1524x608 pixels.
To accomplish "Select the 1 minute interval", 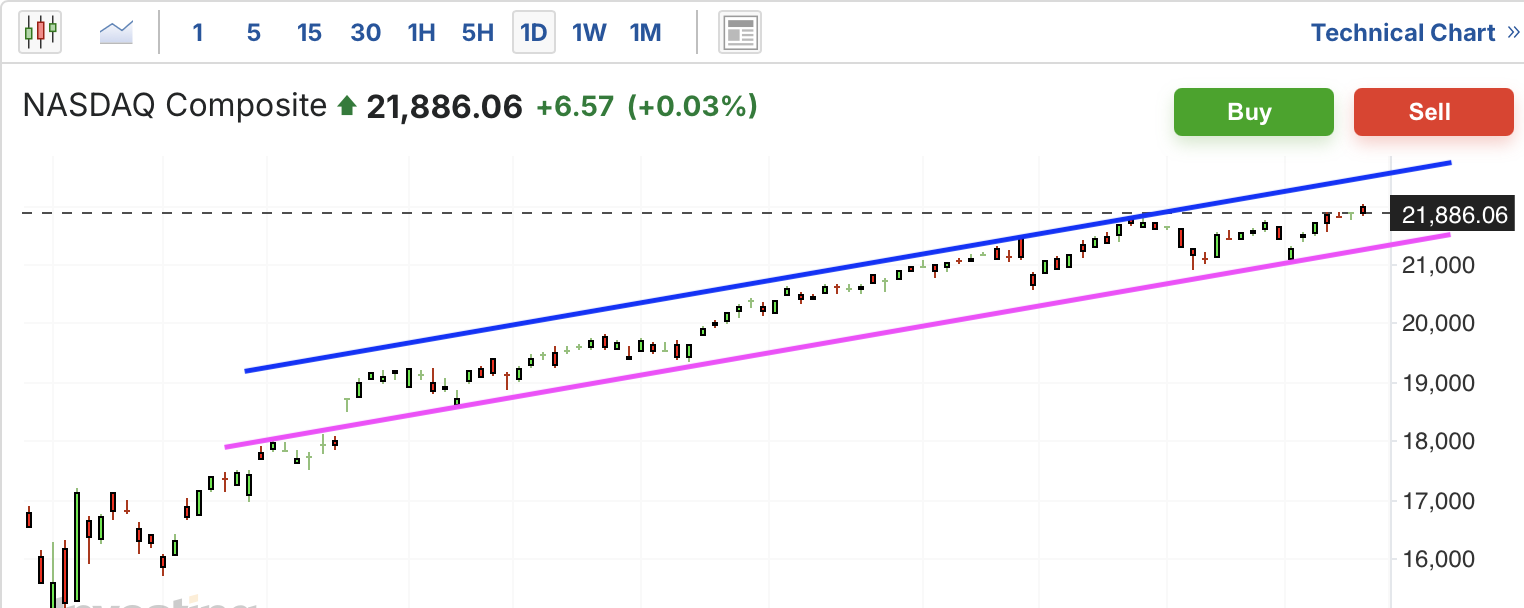I will [x=198, y=33].
